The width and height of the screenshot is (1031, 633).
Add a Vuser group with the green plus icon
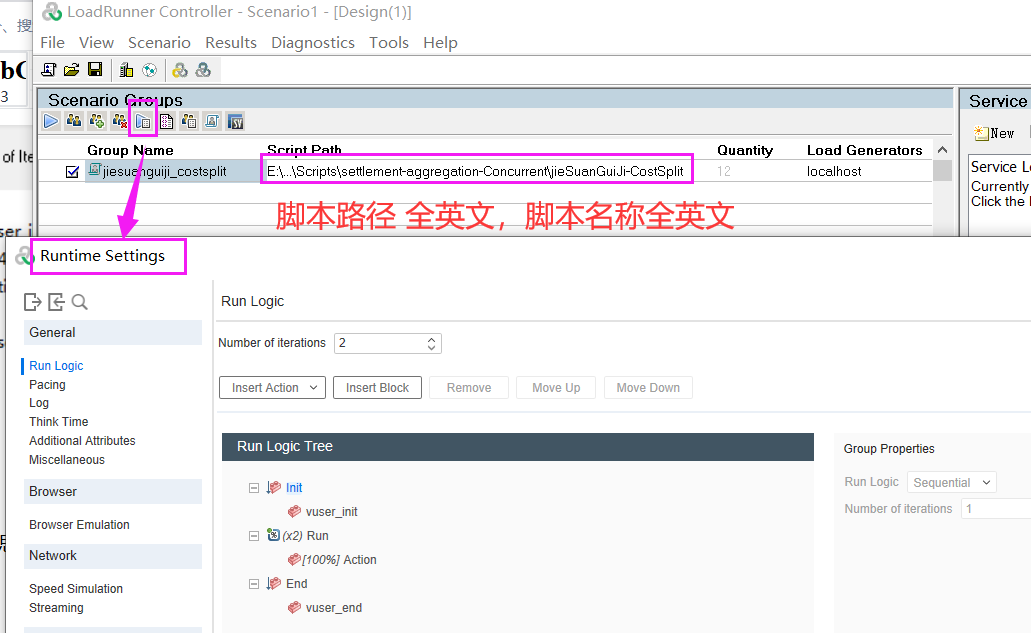pyautogui.click(x=97, y=121)
